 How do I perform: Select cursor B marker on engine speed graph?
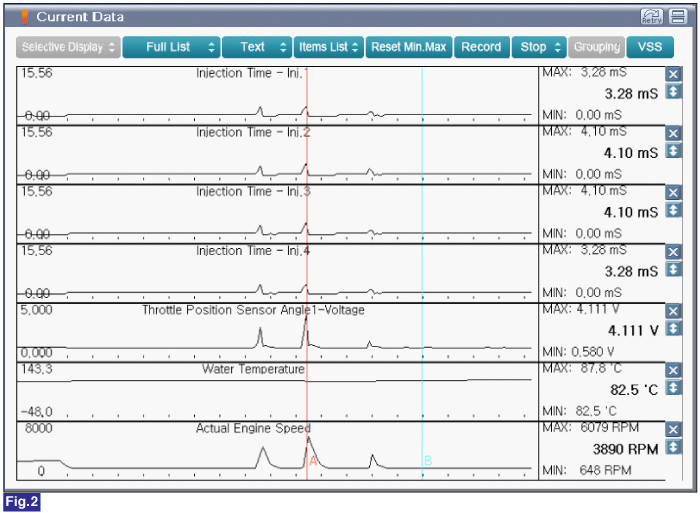click(428, 461)
